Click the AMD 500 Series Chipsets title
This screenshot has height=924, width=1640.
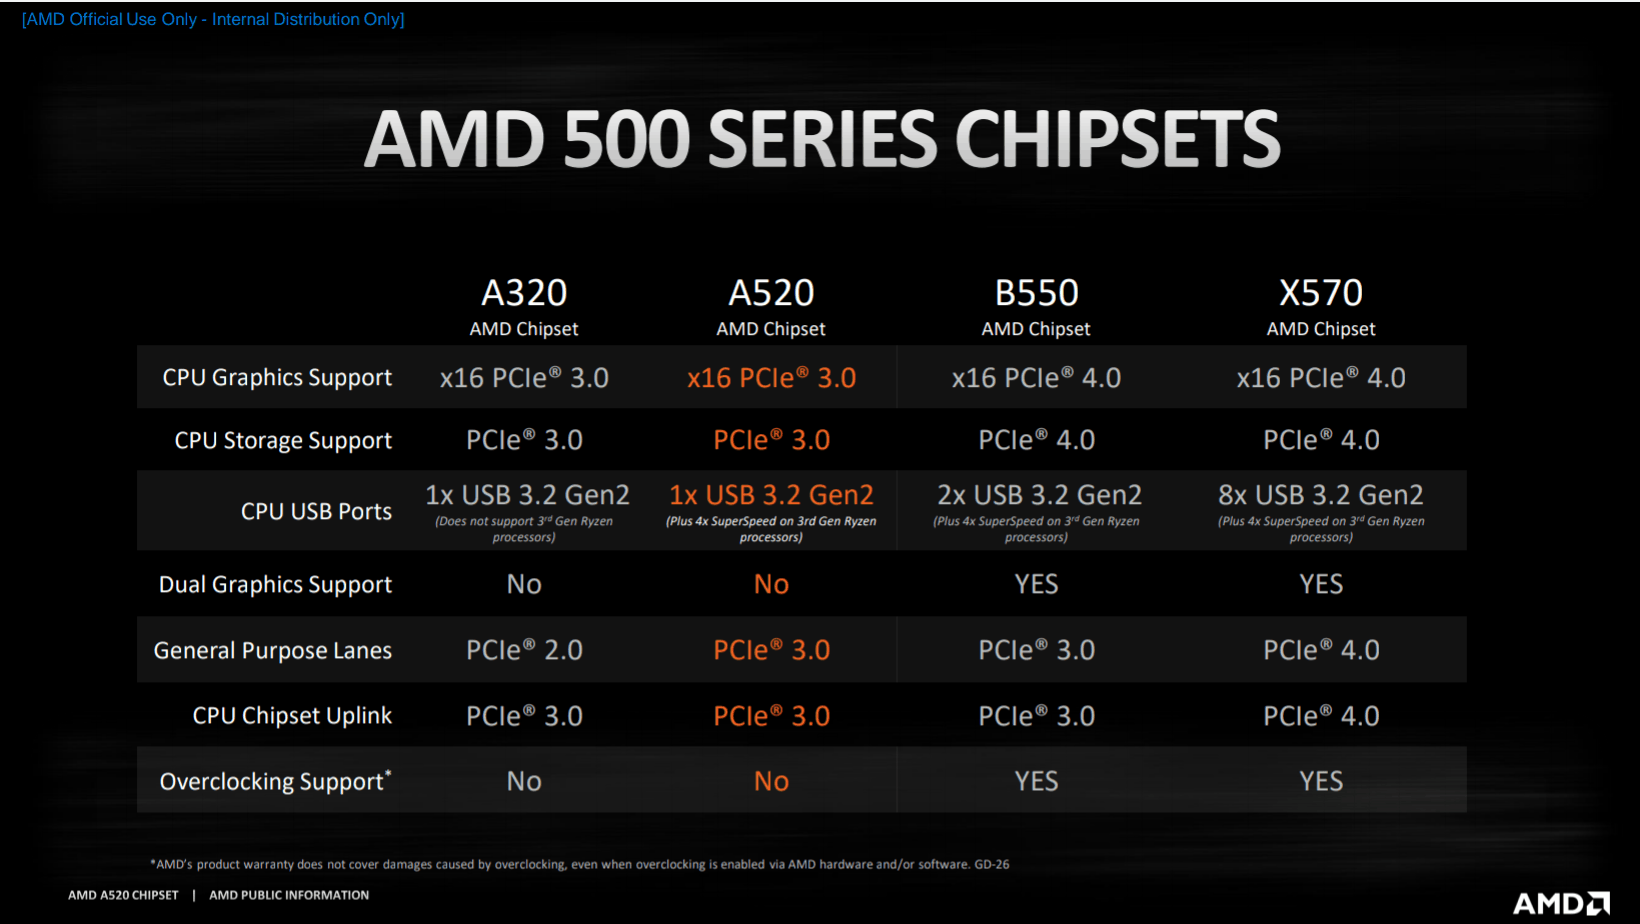click(822, 139)
